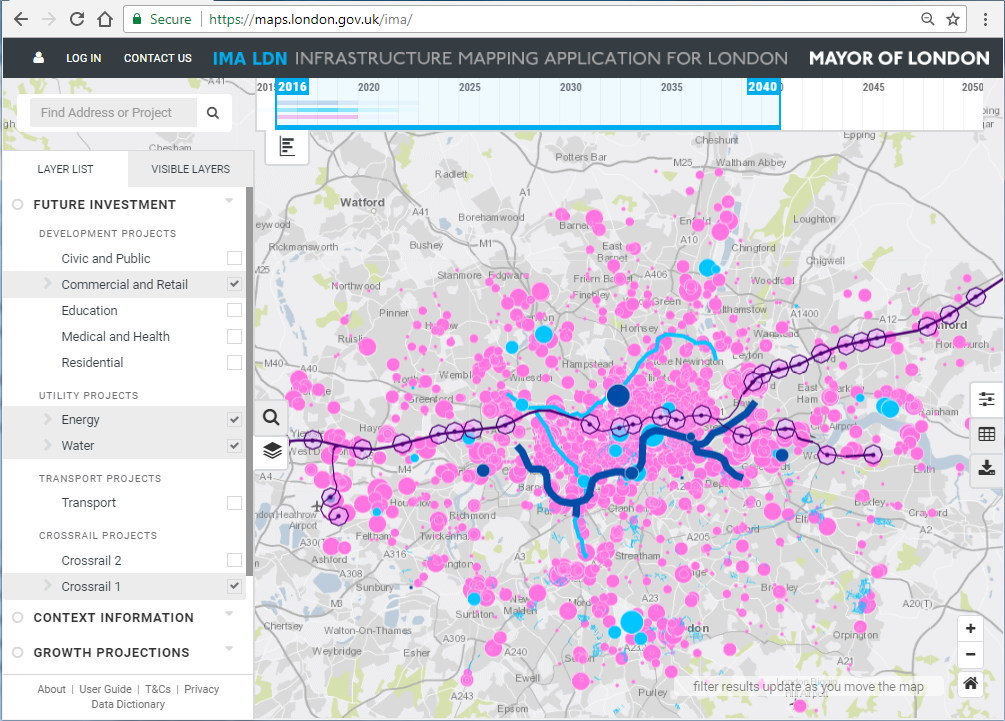Enable the Residential layer checkbox
The image size is (1005, 721).
click(x=234, y=362)
